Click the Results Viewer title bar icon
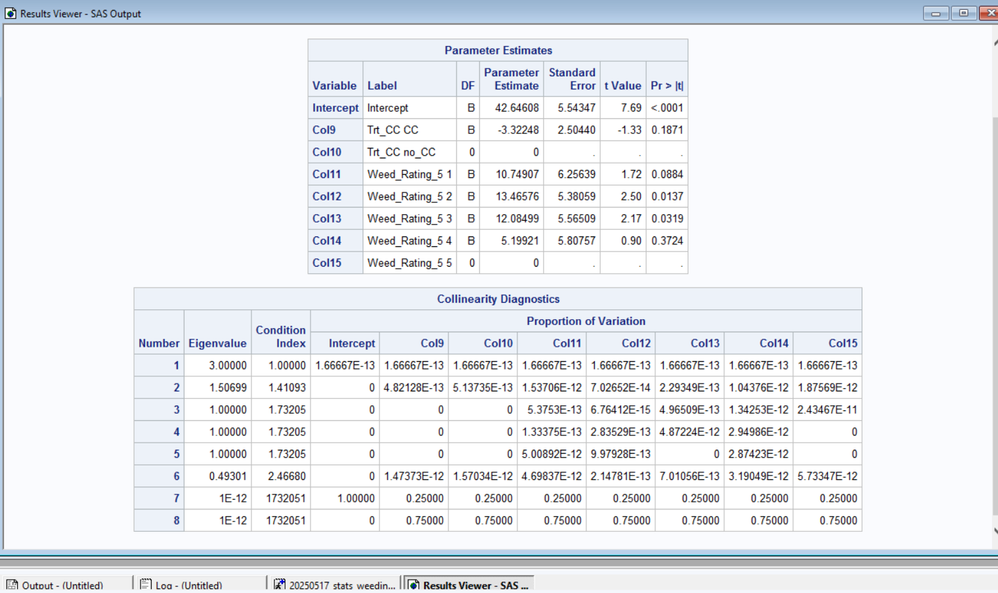The width and height of the screenshot is (998, 593). click(11, 13)
